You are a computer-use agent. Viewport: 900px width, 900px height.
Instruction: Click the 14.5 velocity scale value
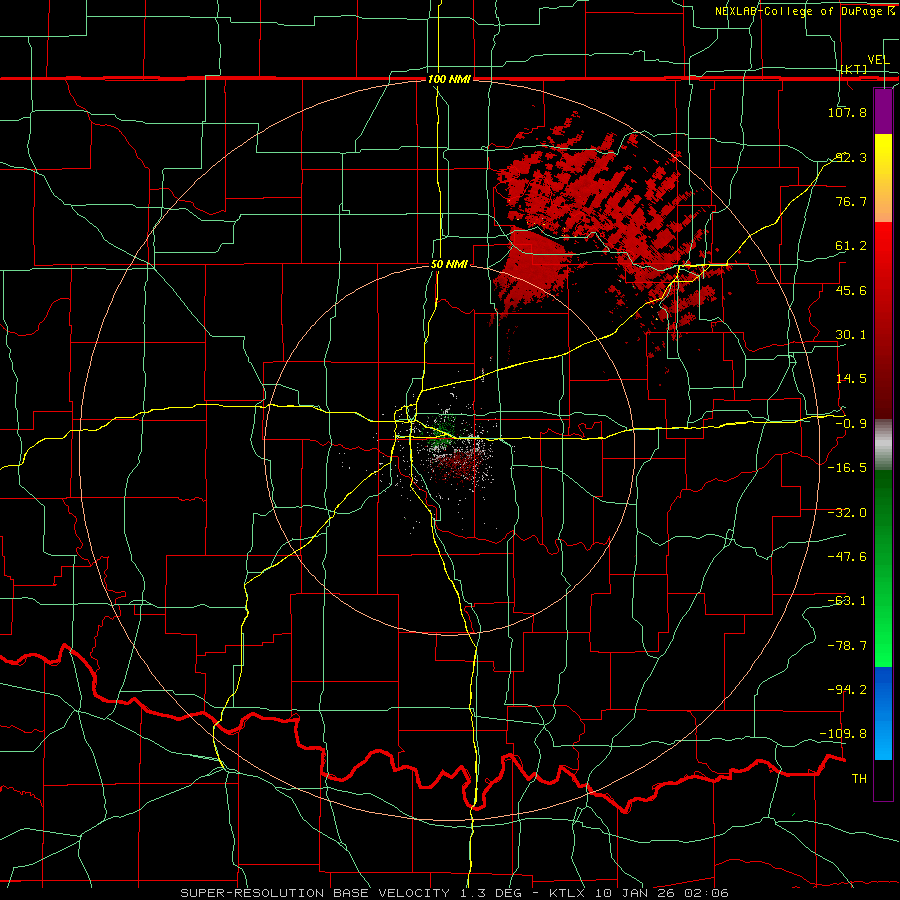click(x=851, y=379)
